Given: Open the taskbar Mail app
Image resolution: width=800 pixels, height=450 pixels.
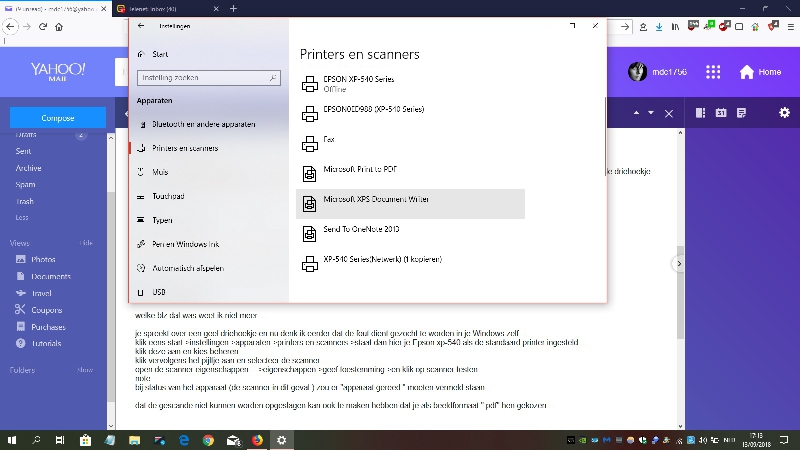Looking at the screenshot, I should point(233,440).
